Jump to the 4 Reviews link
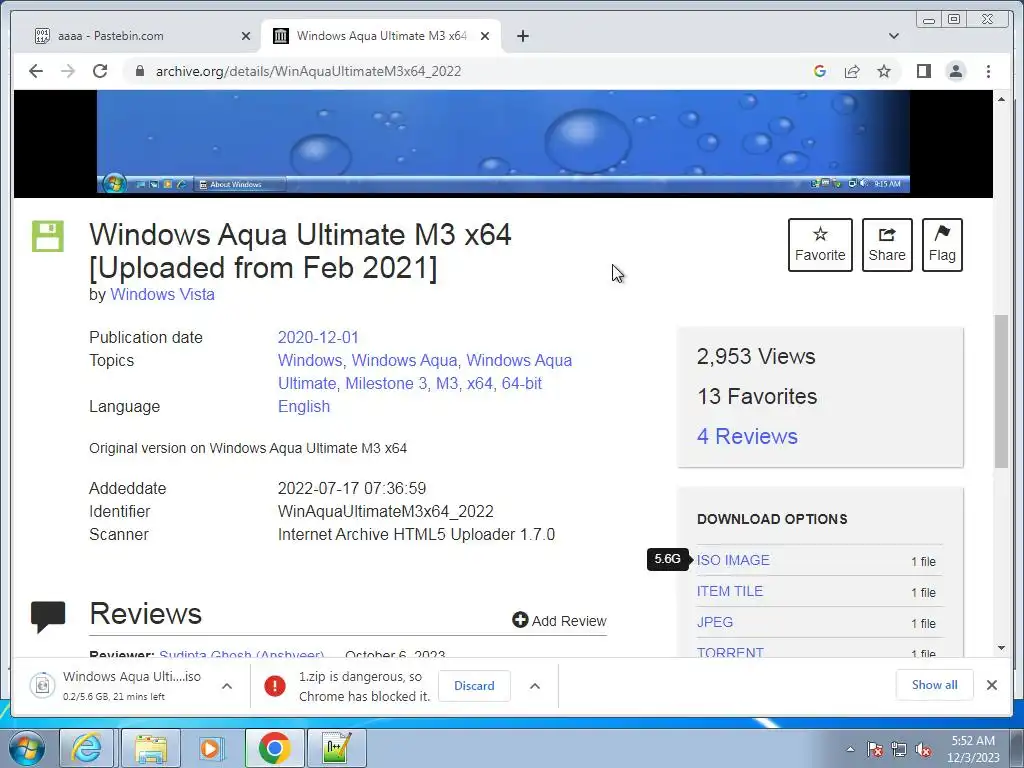 coord(747,436)
